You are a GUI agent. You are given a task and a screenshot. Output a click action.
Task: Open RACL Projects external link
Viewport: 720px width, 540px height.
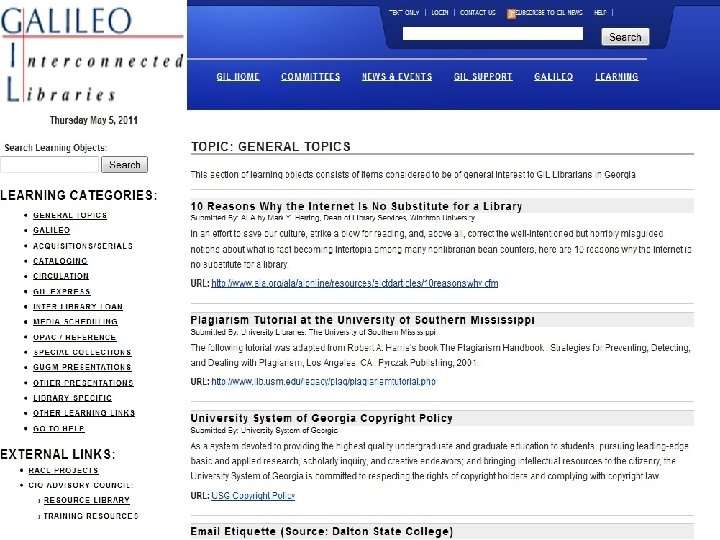click(63, 470)
